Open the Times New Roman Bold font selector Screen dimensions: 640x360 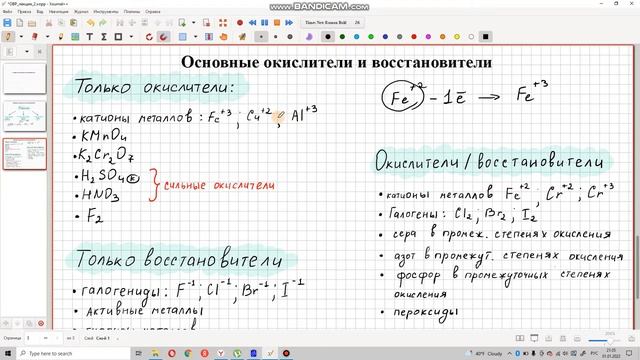tap(332, 23)
